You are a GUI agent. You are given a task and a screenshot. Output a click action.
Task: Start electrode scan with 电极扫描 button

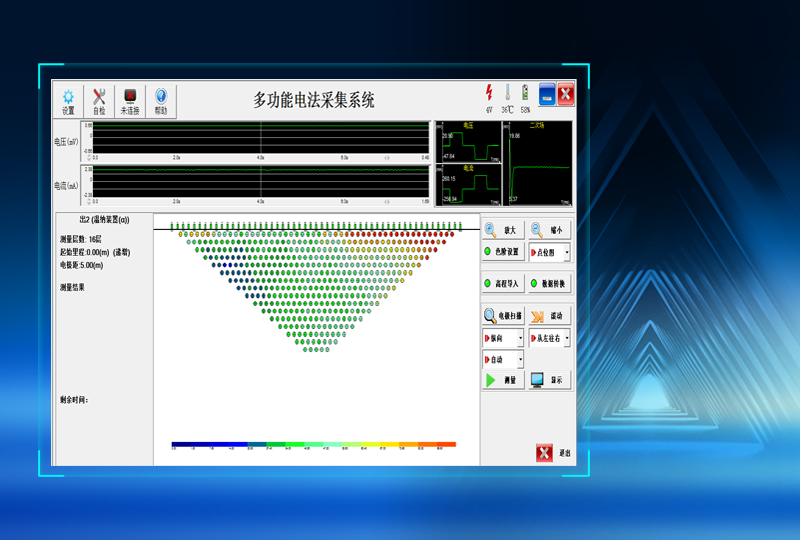503,316
